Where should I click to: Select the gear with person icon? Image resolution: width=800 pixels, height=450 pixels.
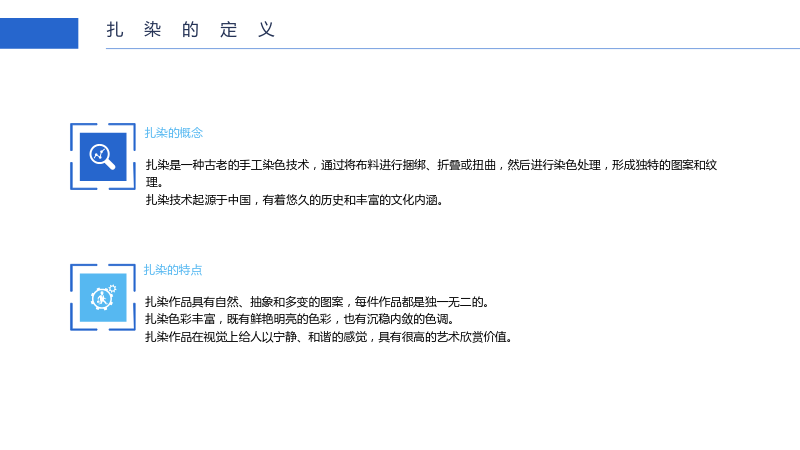click(103, 297)
